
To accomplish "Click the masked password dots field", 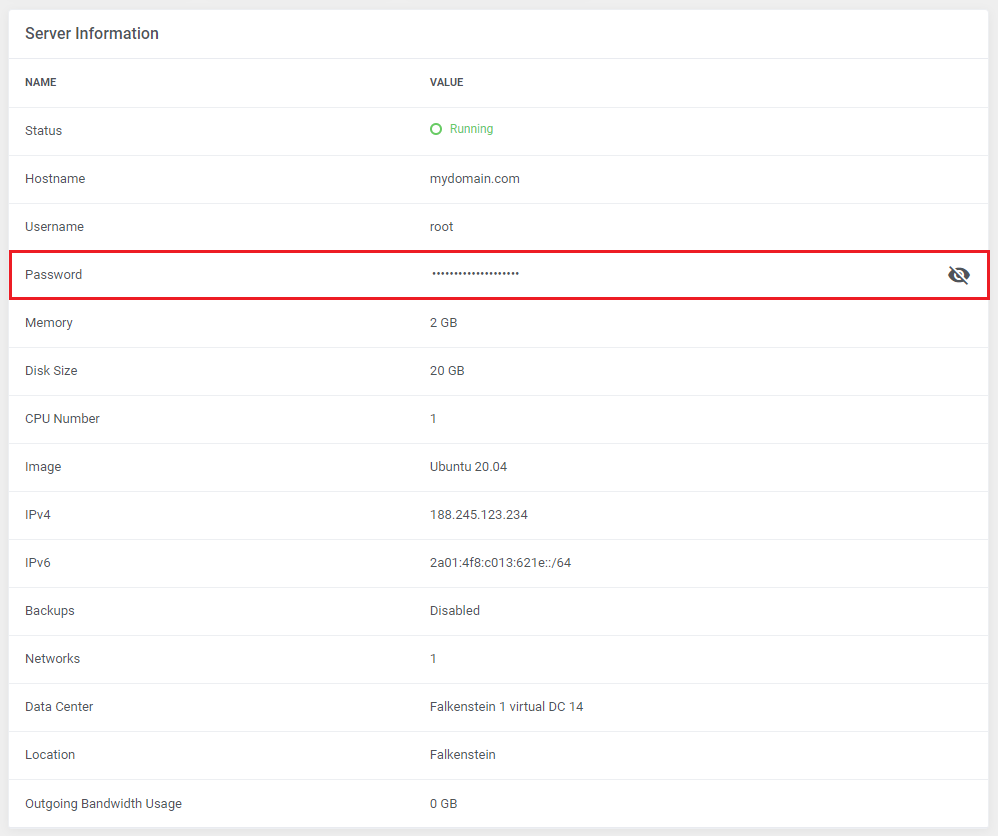I will (475, 274).
